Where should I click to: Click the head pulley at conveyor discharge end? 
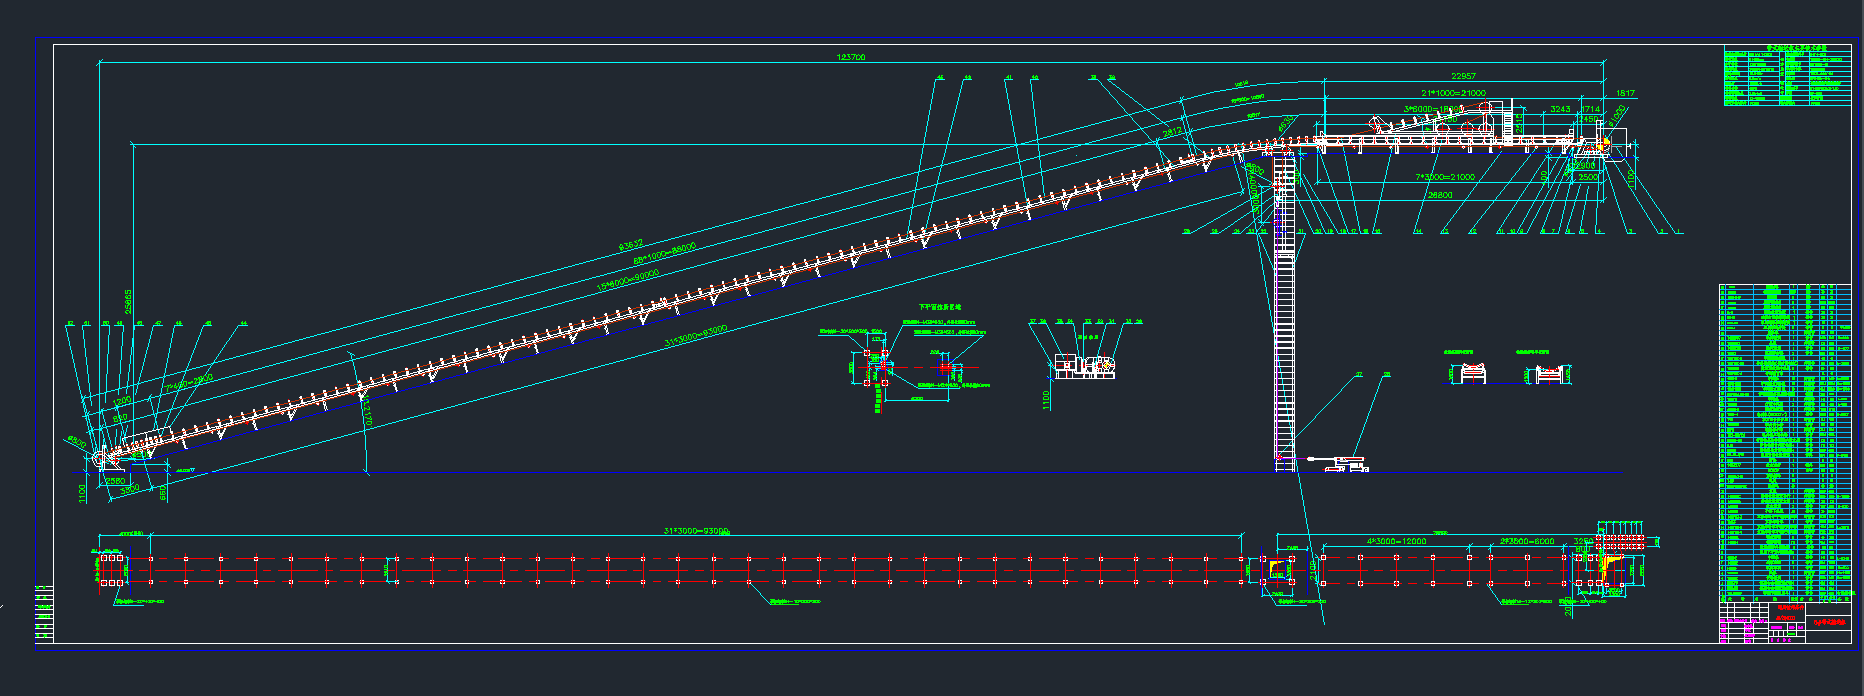click(x=1603, y=144)
